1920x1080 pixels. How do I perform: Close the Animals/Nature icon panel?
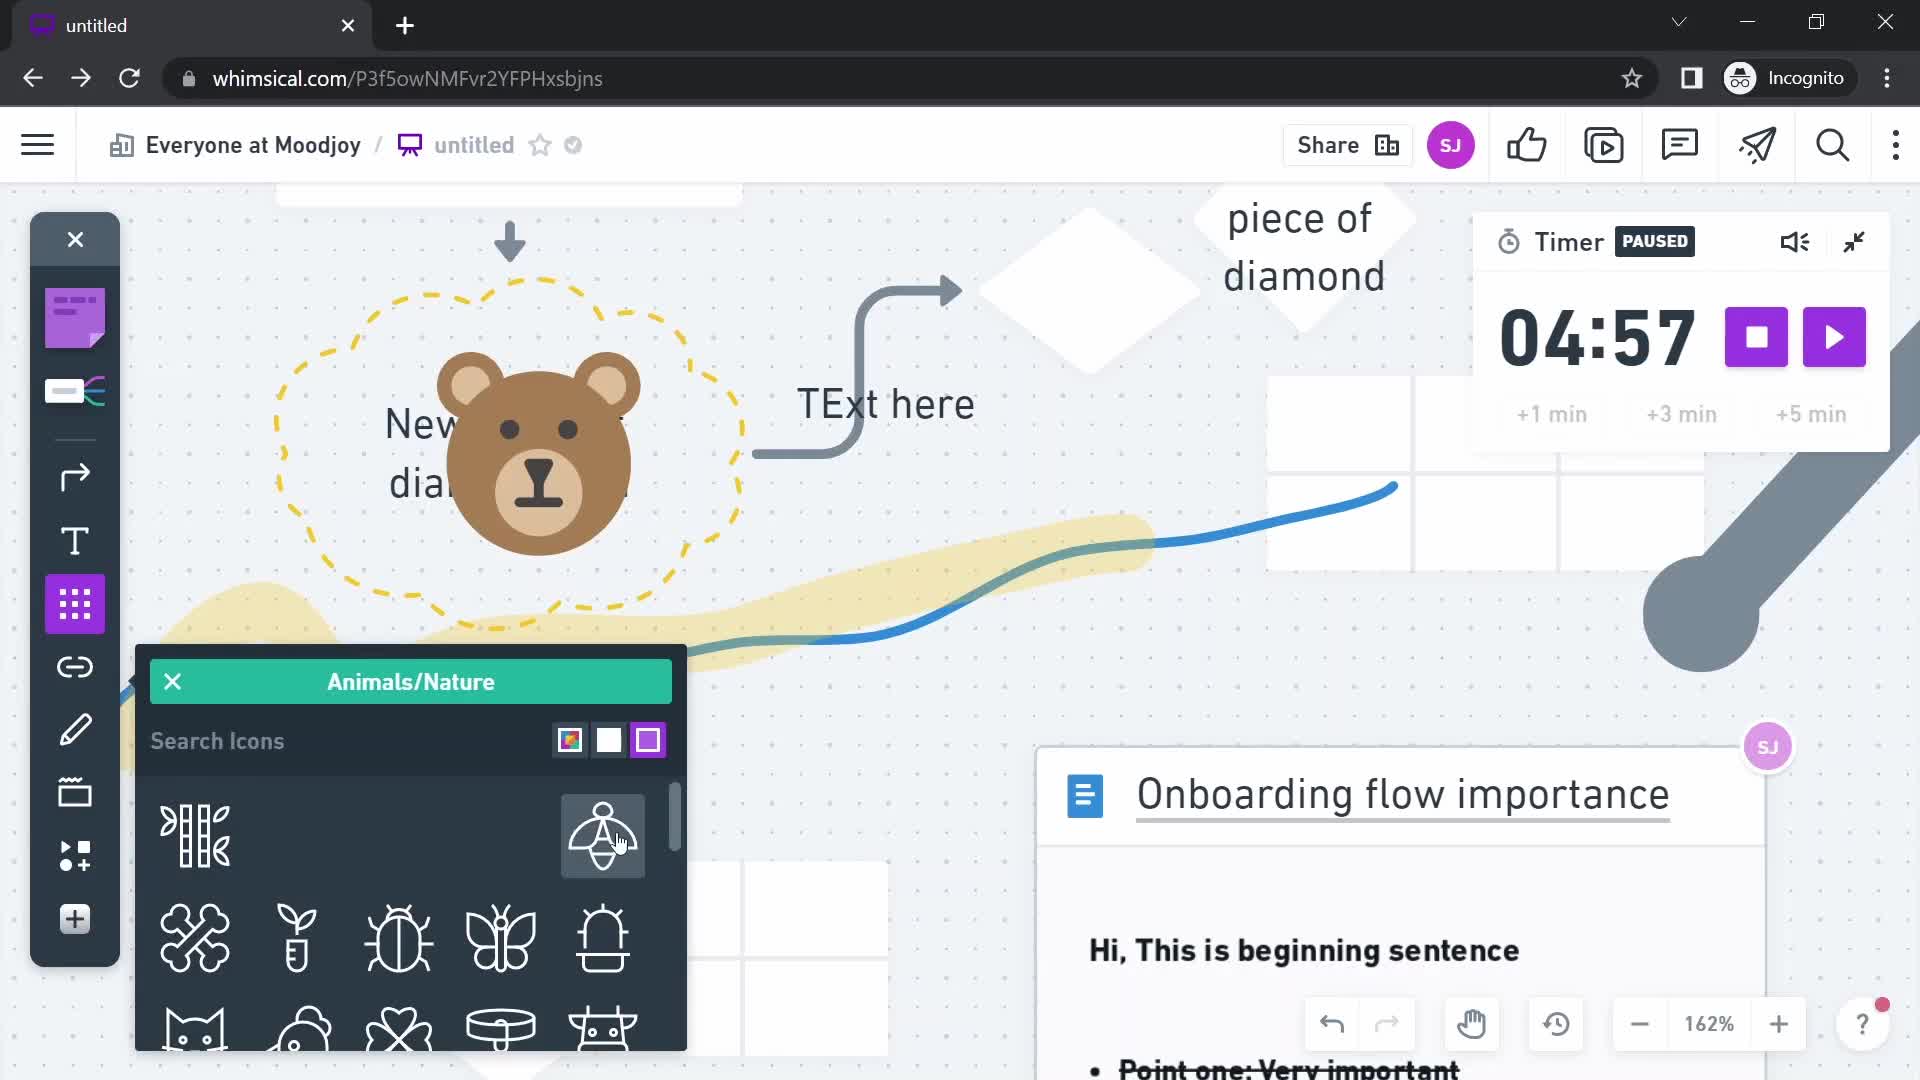pyautogui.click(x=171, y=682)
